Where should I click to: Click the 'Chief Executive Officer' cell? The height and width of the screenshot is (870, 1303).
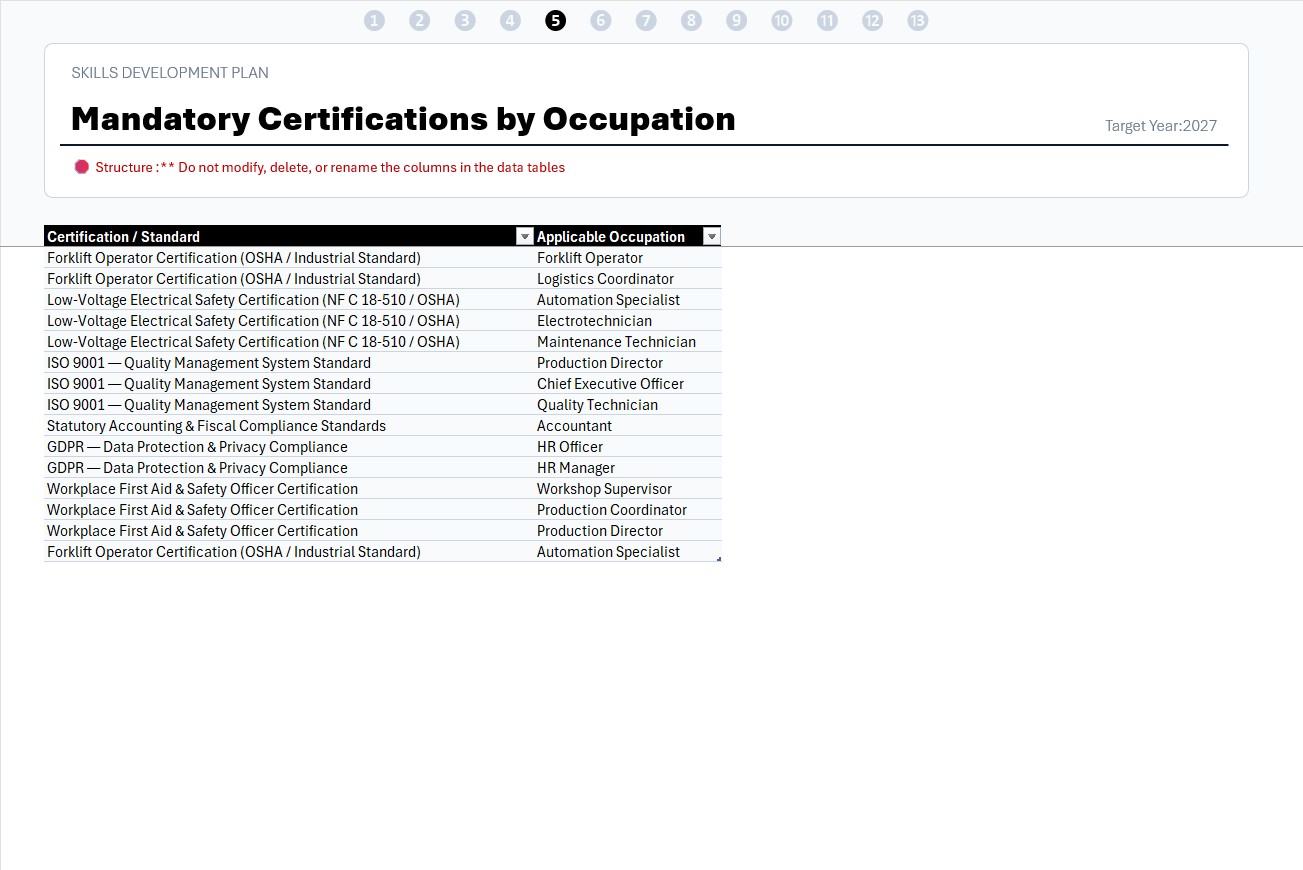[627, 384]
